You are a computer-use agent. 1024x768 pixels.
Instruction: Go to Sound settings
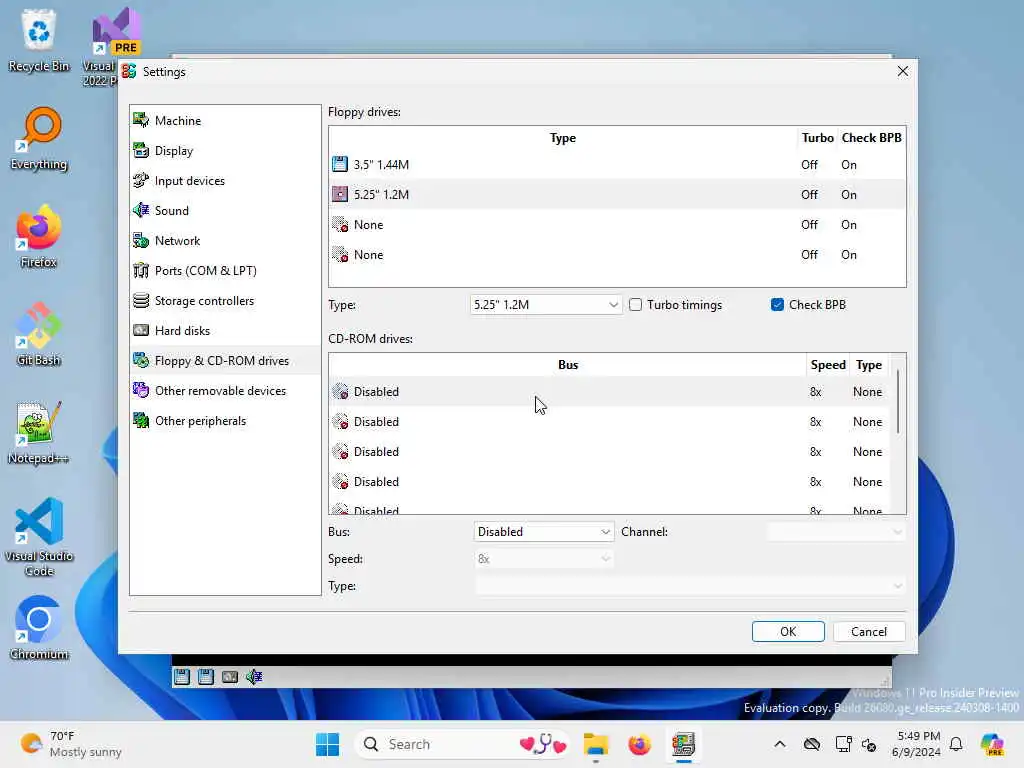[x=225, y=211]
